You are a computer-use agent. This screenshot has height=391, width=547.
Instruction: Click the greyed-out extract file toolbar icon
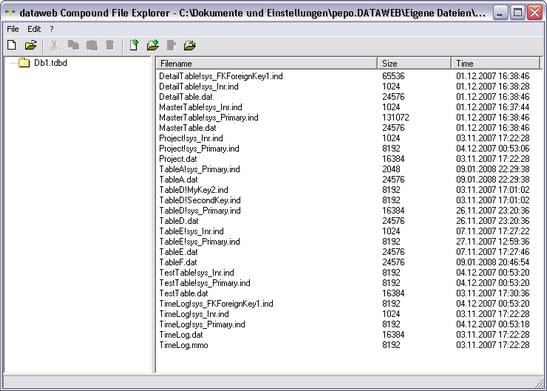(x=171, y=45)
